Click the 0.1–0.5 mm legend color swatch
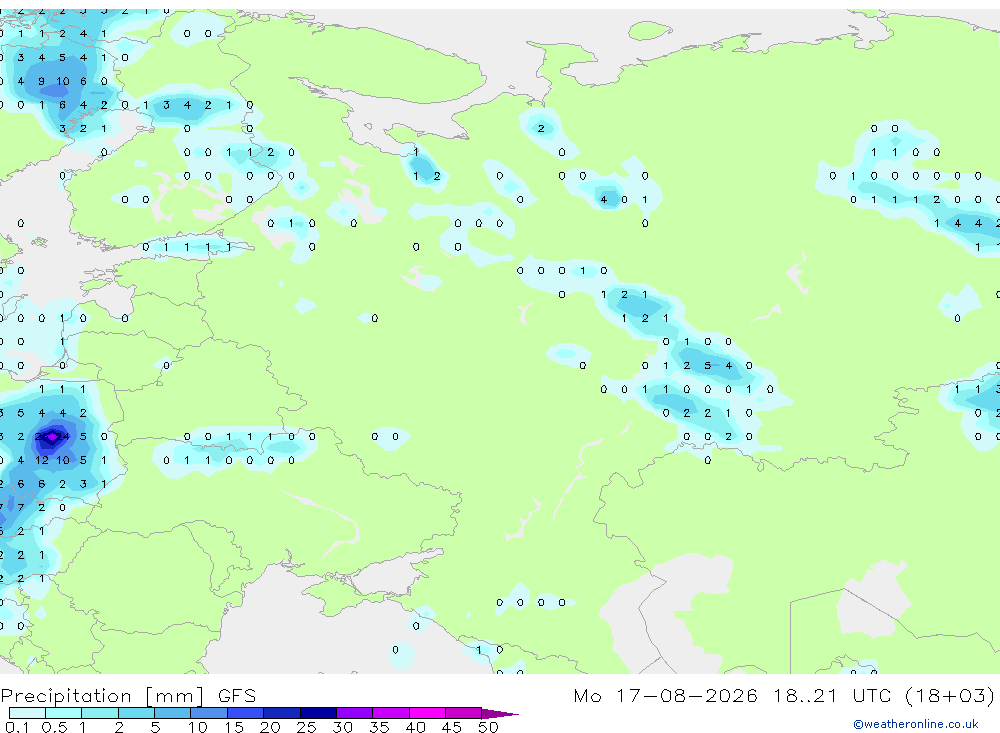The image size is (1000, 733). coord(27,713)
